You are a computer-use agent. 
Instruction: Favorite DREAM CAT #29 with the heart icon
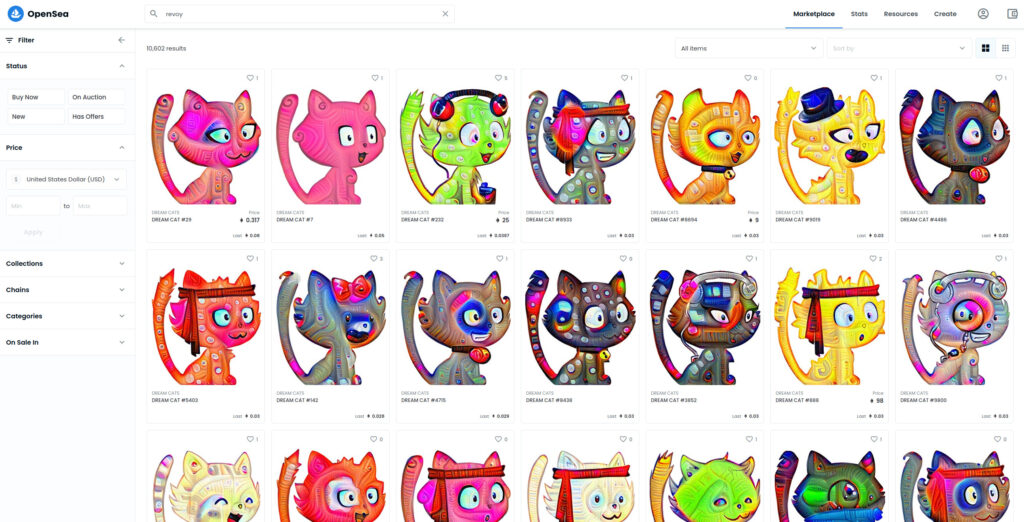click(x=249, y=78)
